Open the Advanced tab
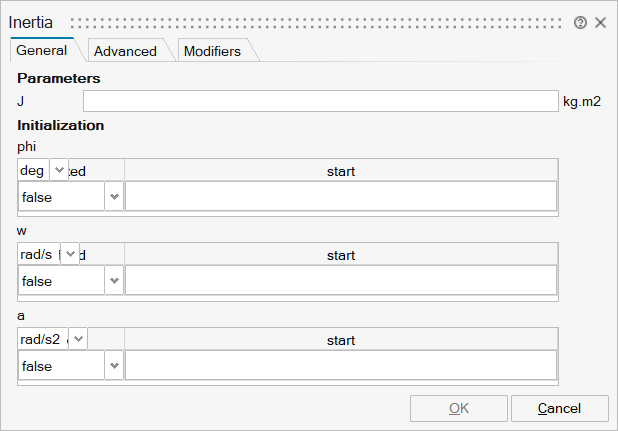Viewport: 618px width, 431px height. coord(125,51)
